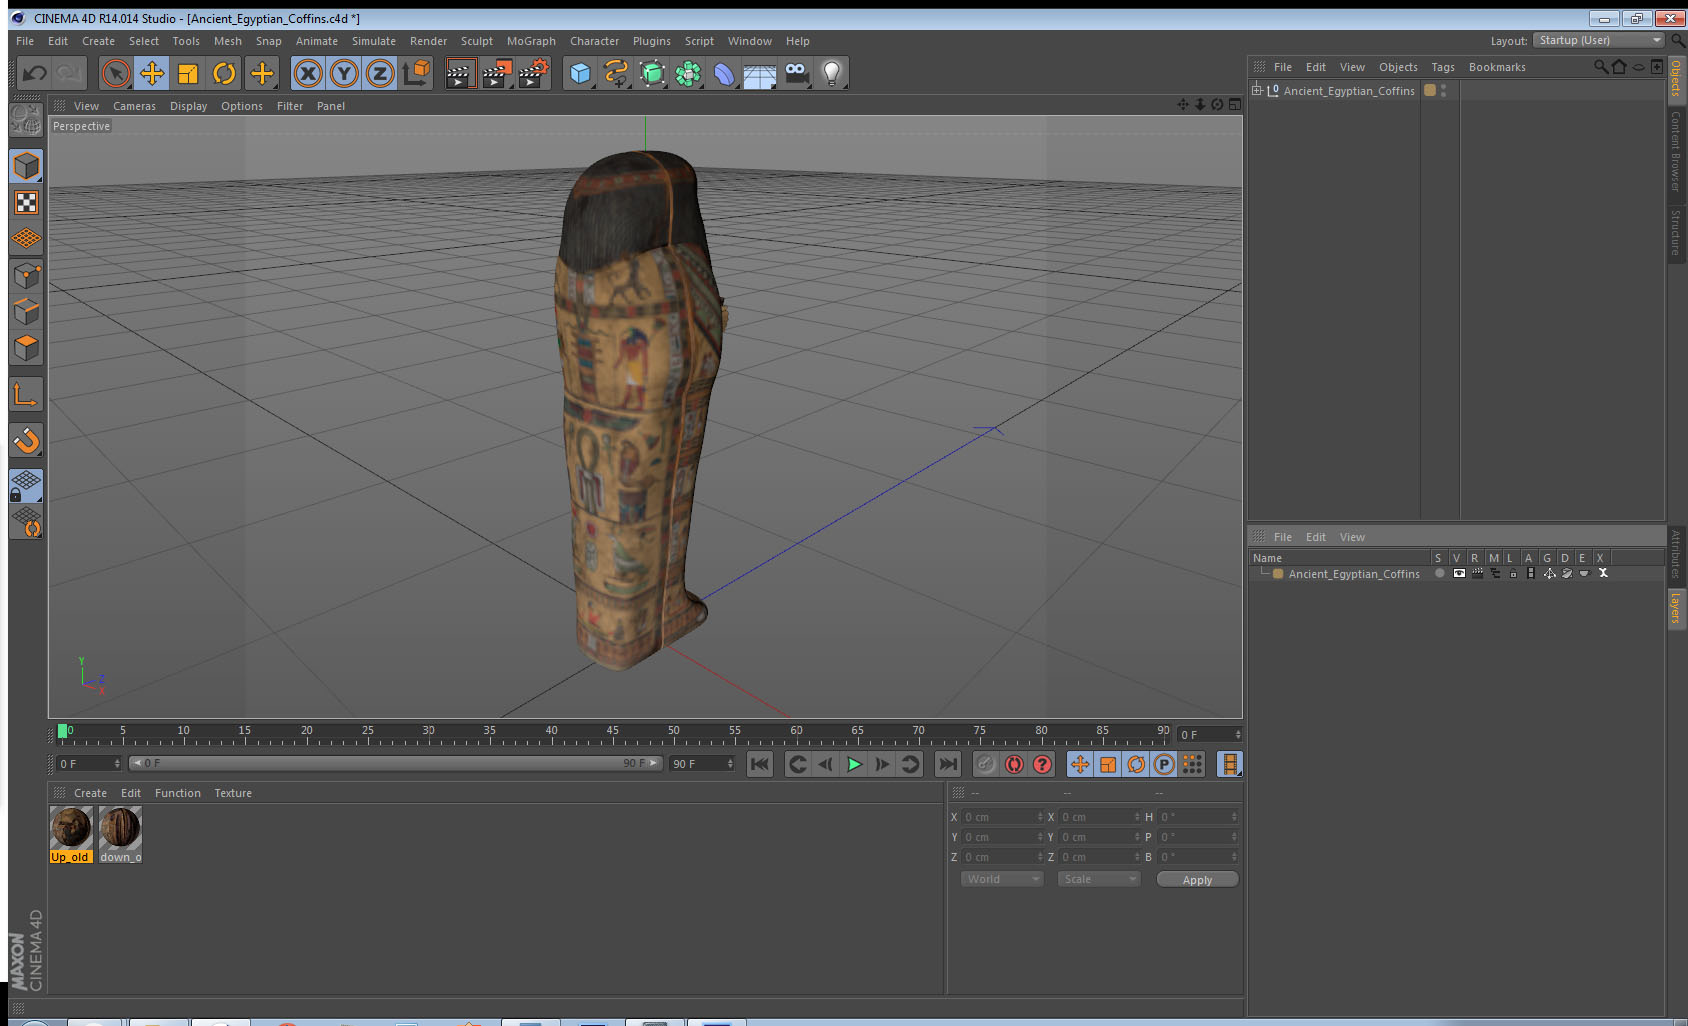This screenshot has height=1026, width=1688.
Task: Switch to Model mode
Action: [26, 166]
